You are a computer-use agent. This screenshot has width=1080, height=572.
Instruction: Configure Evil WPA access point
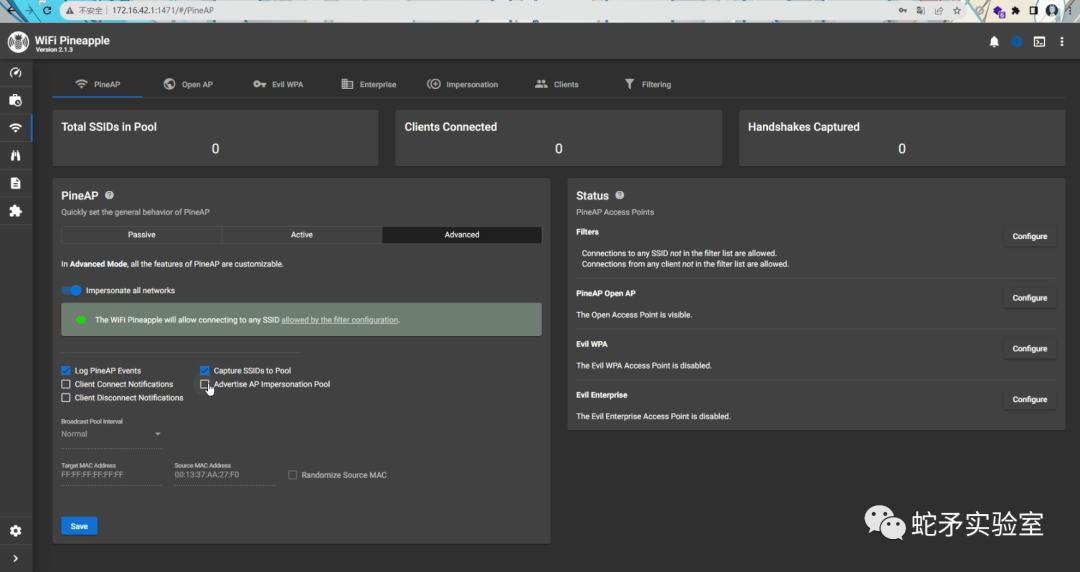[x=1030, y=349]
